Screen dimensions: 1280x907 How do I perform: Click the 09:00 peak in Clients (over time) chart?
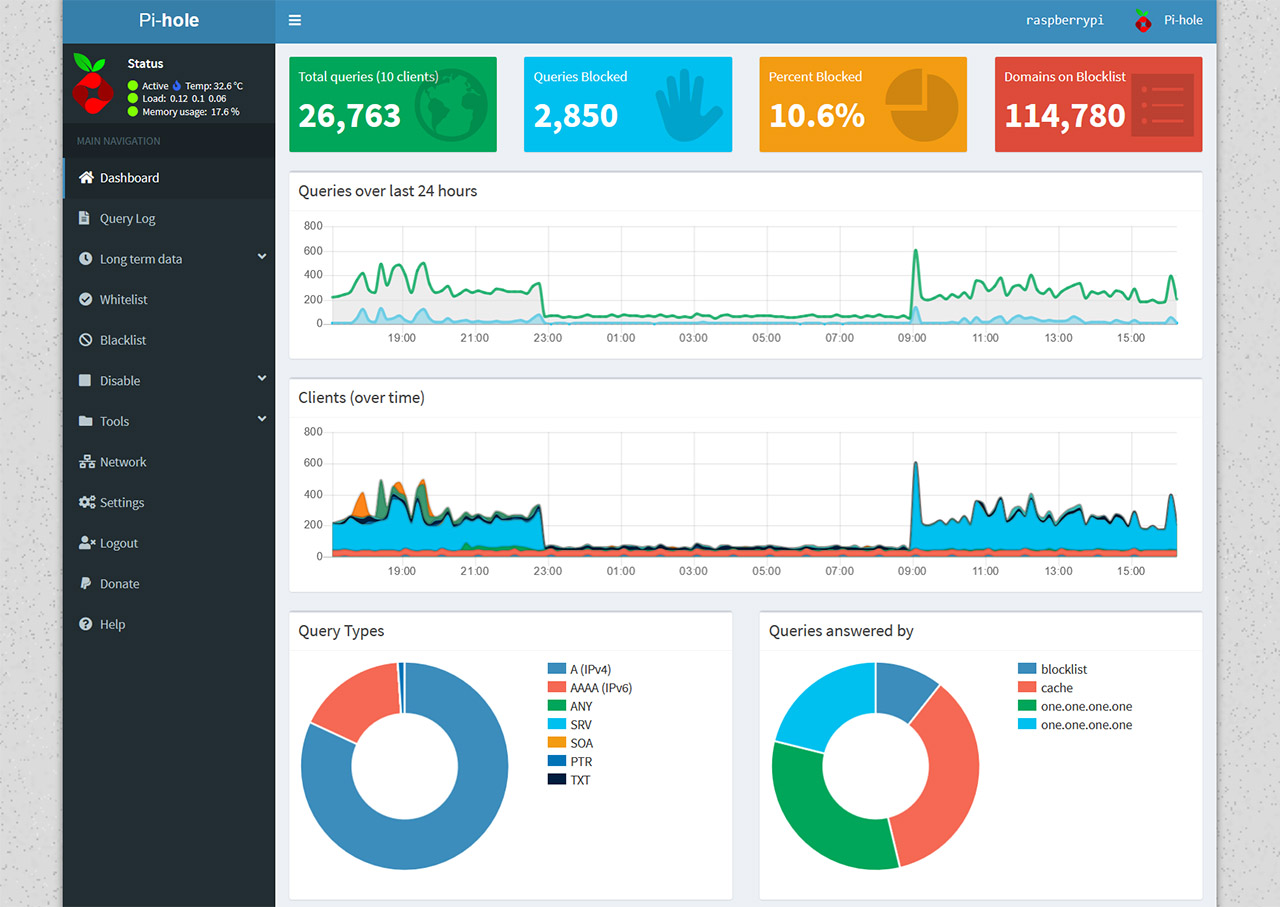point(915,465)
